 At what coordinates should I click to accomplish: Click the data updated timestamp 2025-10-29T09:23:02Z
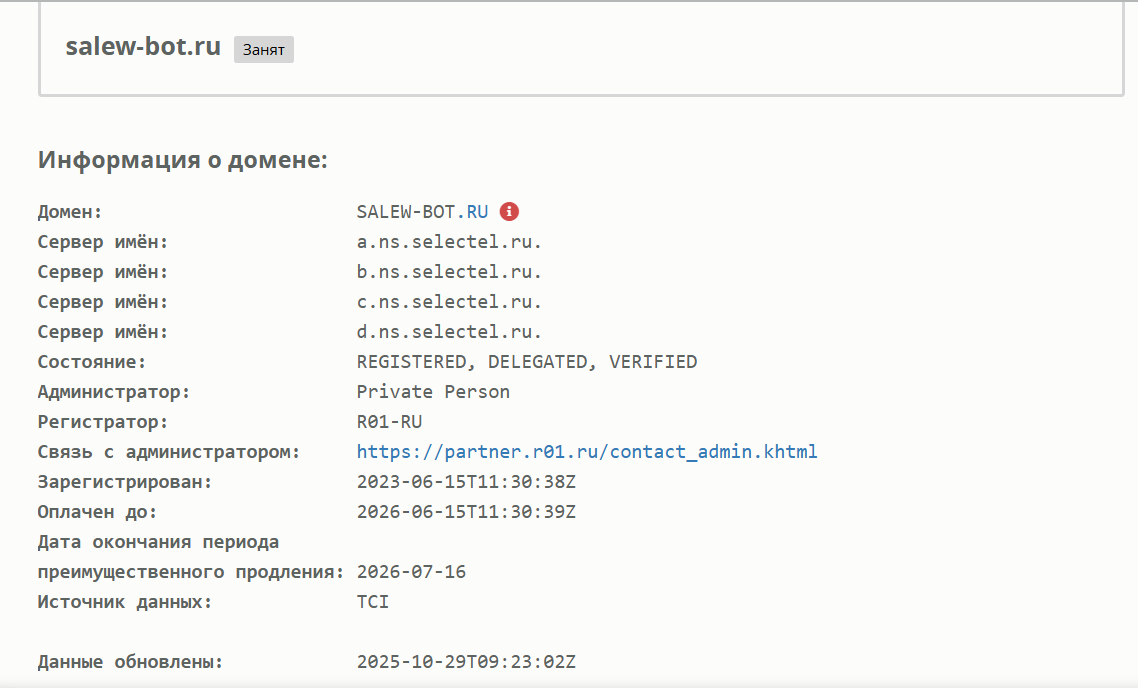coord(466,662)
